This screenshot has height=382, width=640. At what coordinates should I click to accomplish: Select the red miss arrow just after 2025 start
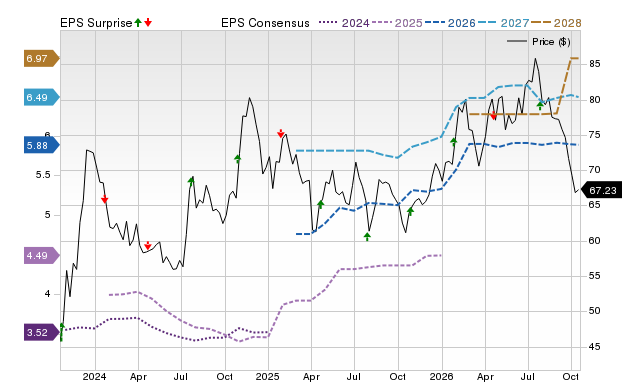tap(281, 133)
